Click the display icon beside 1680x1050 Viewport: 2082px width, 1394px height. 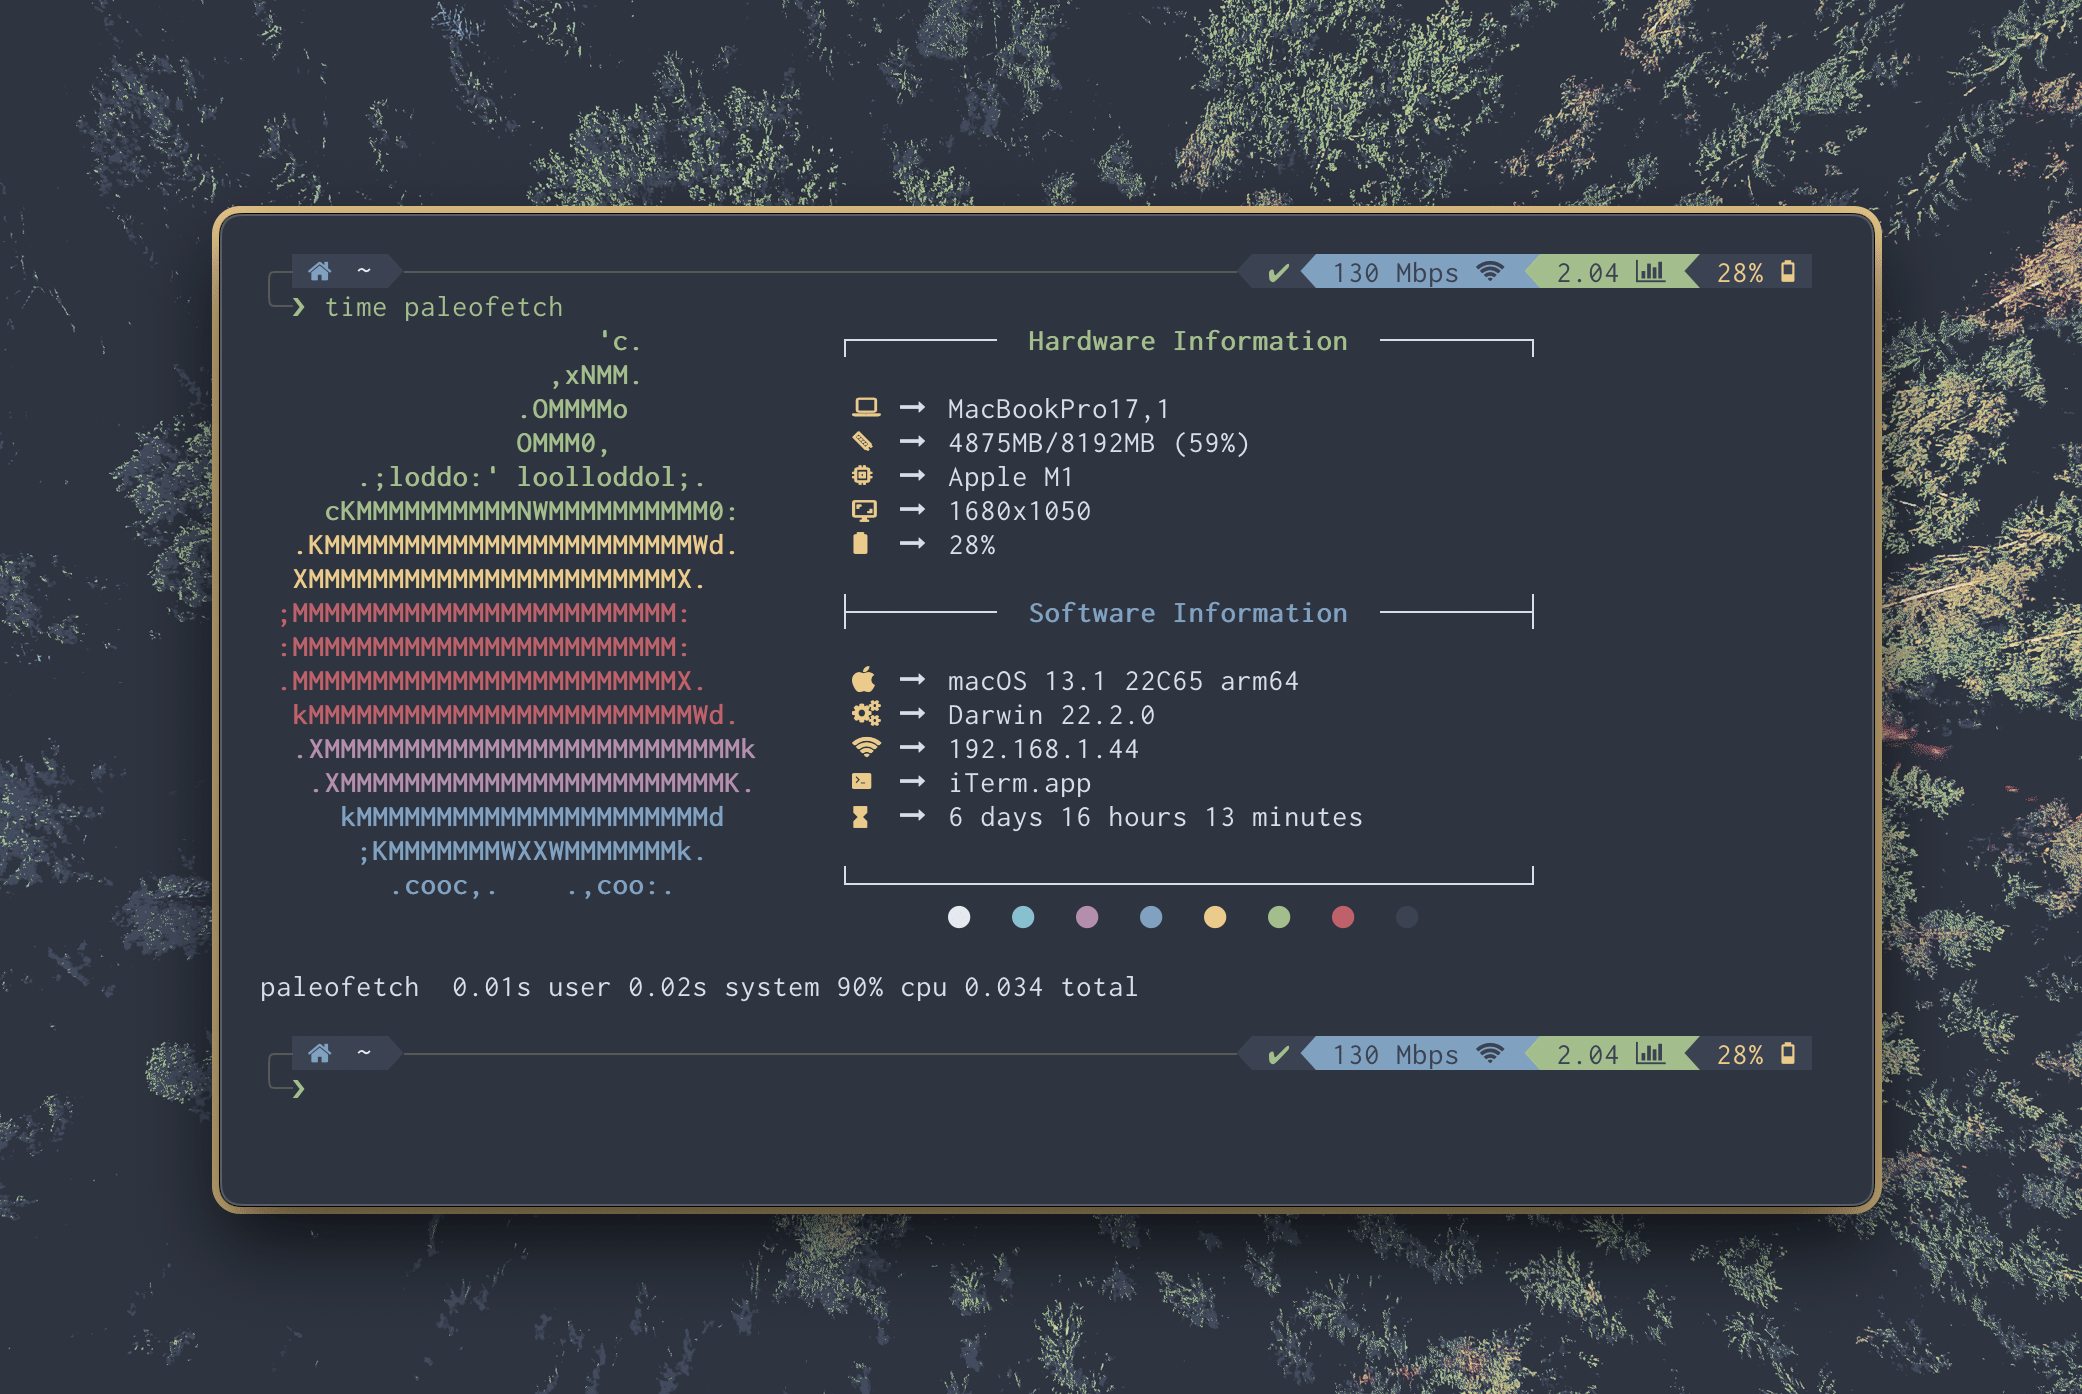(x=864, y=510)
